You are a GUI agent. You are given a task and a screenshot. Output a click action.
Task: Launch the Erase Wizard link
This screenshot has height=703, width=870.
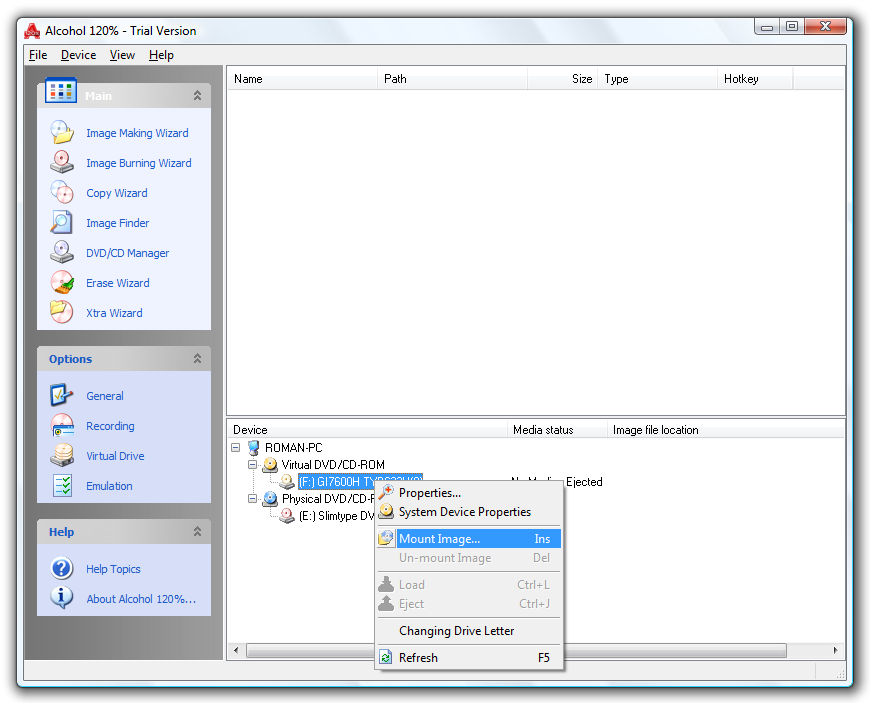tap(118, 283)
